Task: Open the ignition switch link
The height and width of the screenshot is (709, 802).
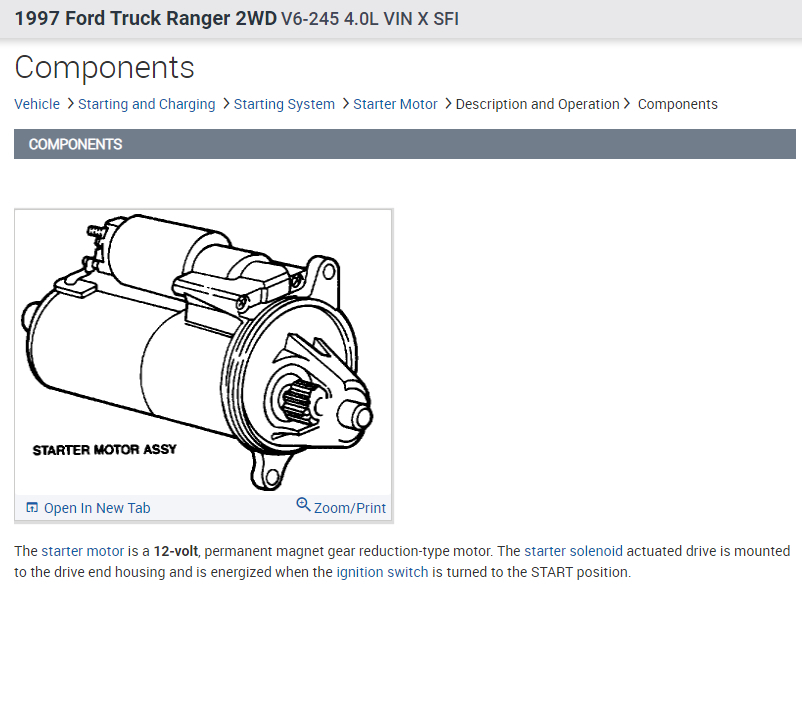Action: (x=382, y=572)
